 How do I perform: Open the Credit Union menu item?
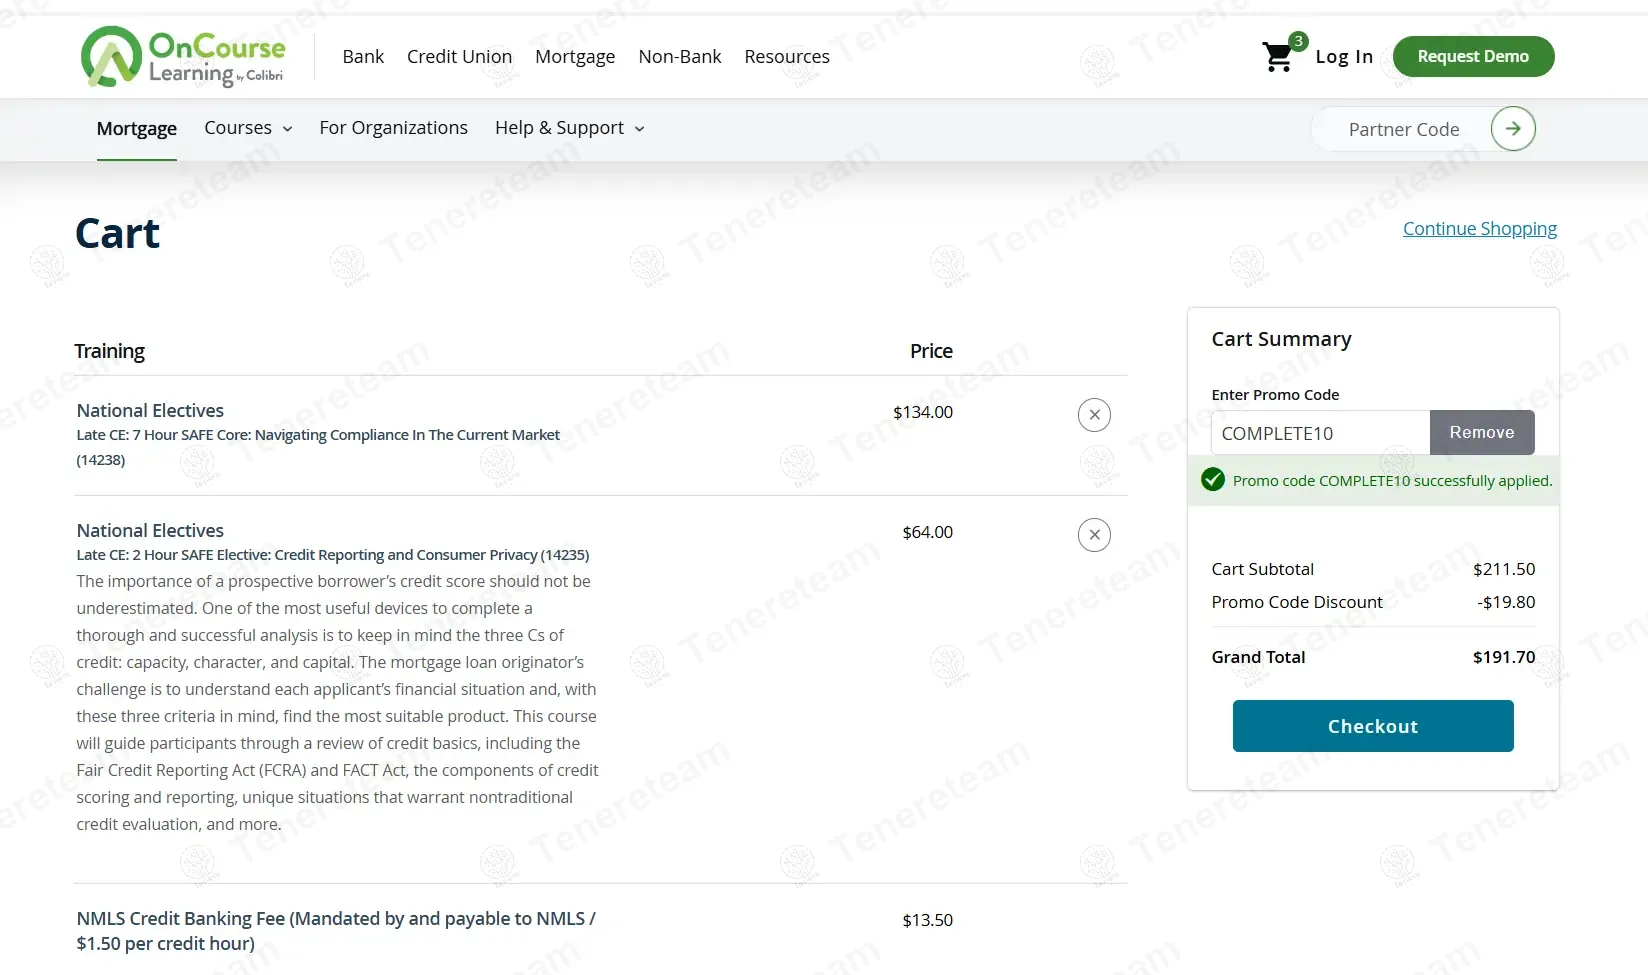coord(459,57)
